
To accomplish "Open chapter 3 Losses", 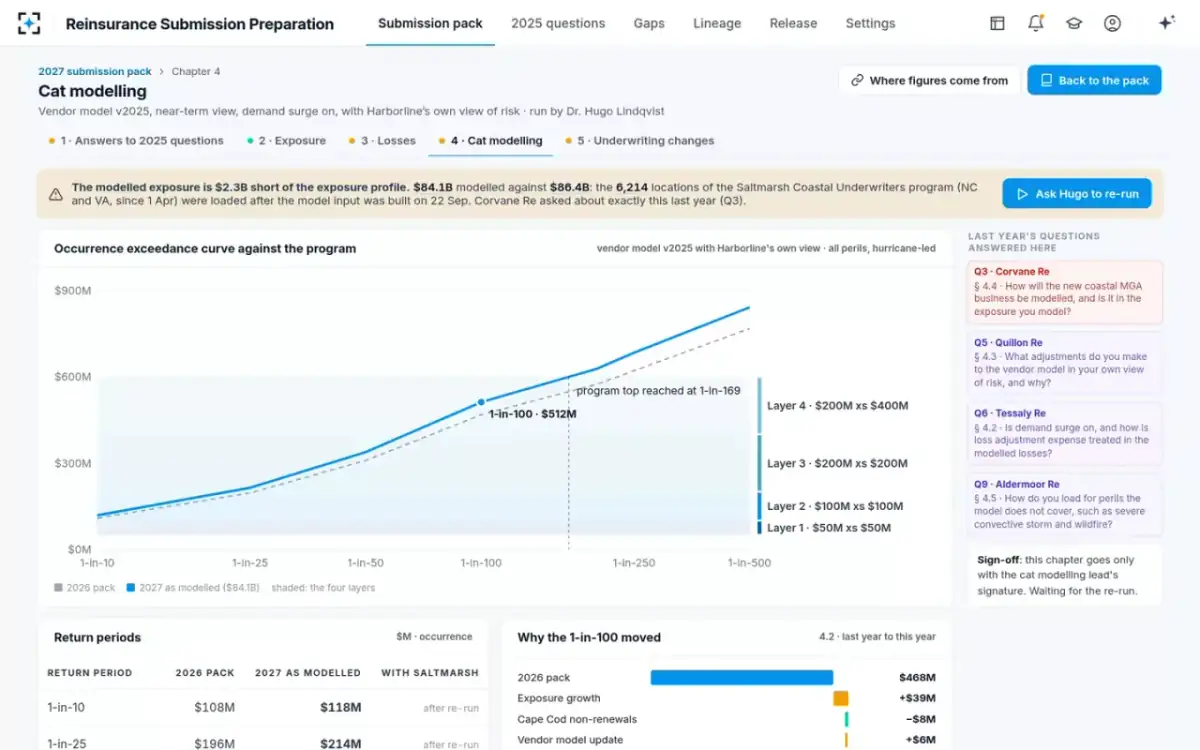I will pyautogui.click(x=382, y=141).
